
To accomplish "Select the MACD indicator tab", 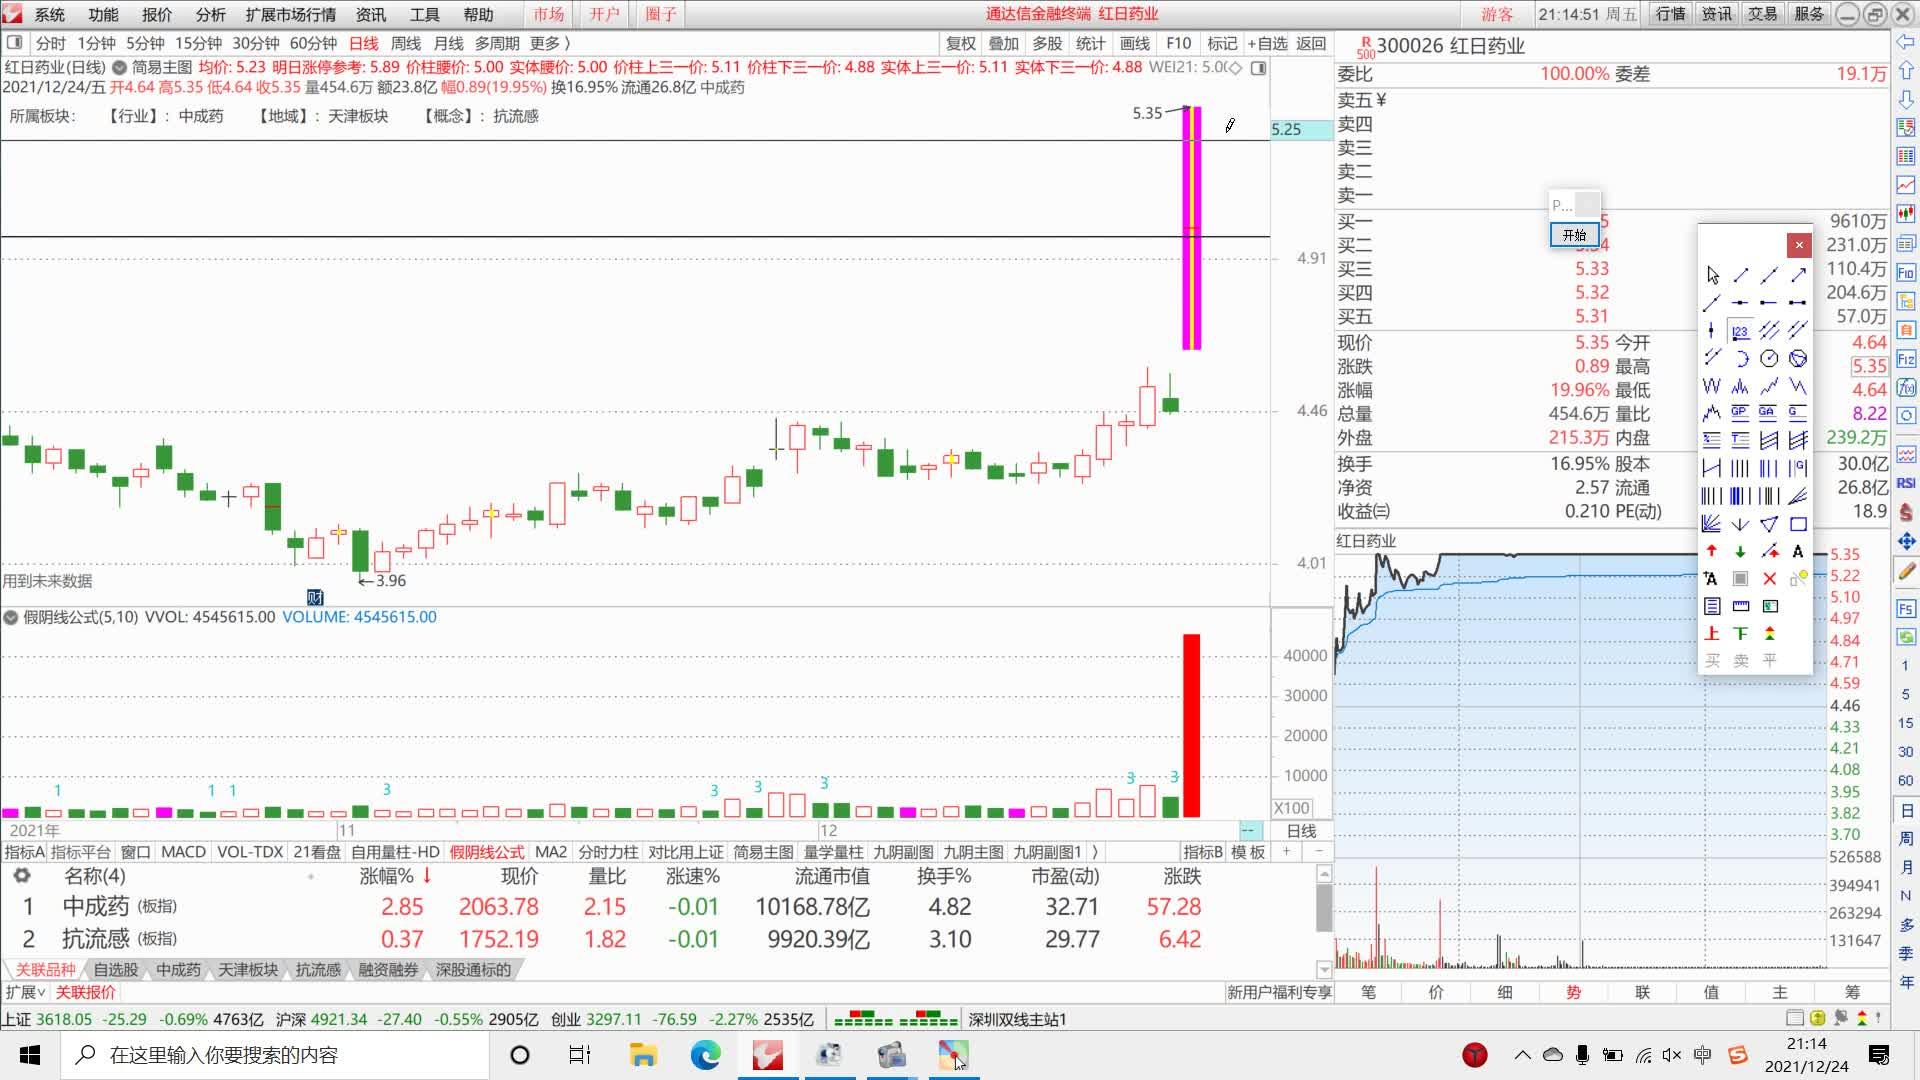I will click(183, 852).
